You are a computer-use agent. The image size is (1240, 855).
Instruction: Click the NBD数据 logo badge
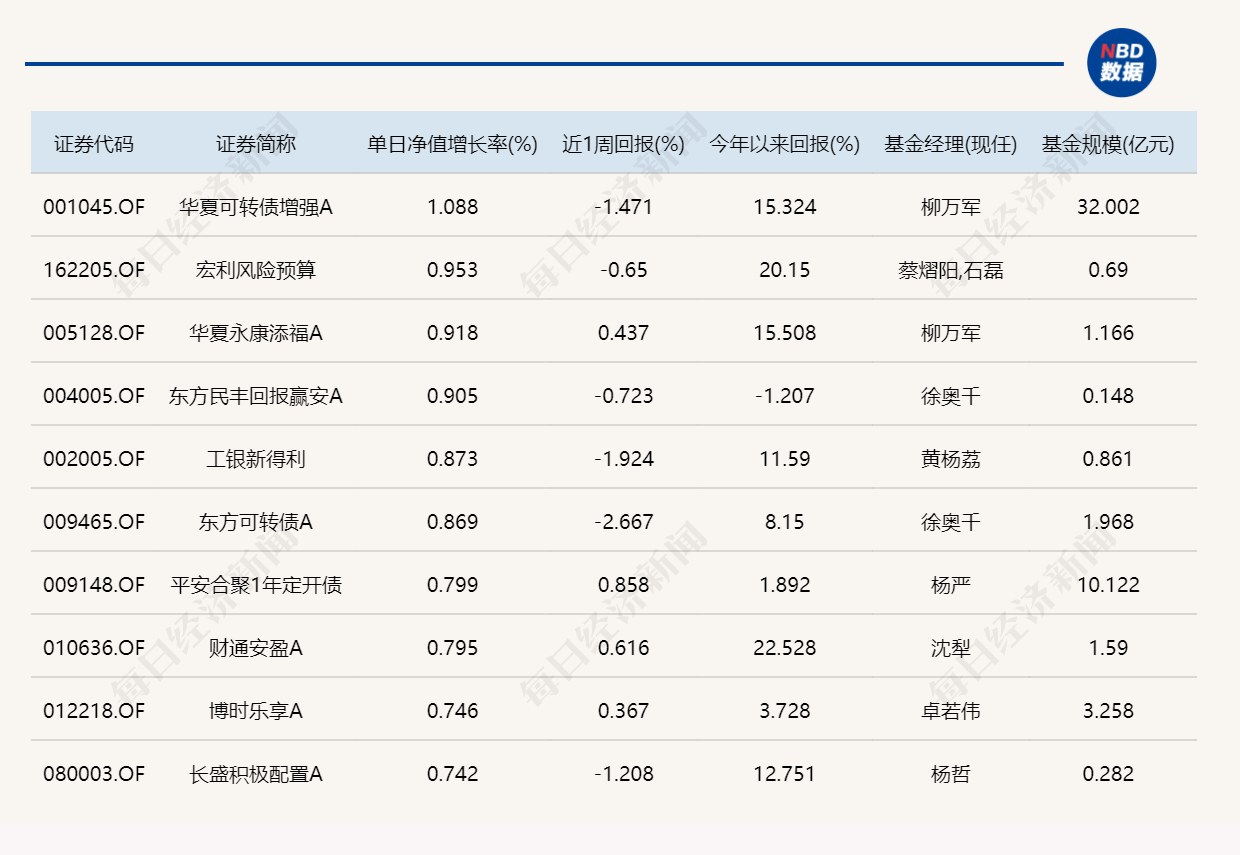coord(1121,63)
